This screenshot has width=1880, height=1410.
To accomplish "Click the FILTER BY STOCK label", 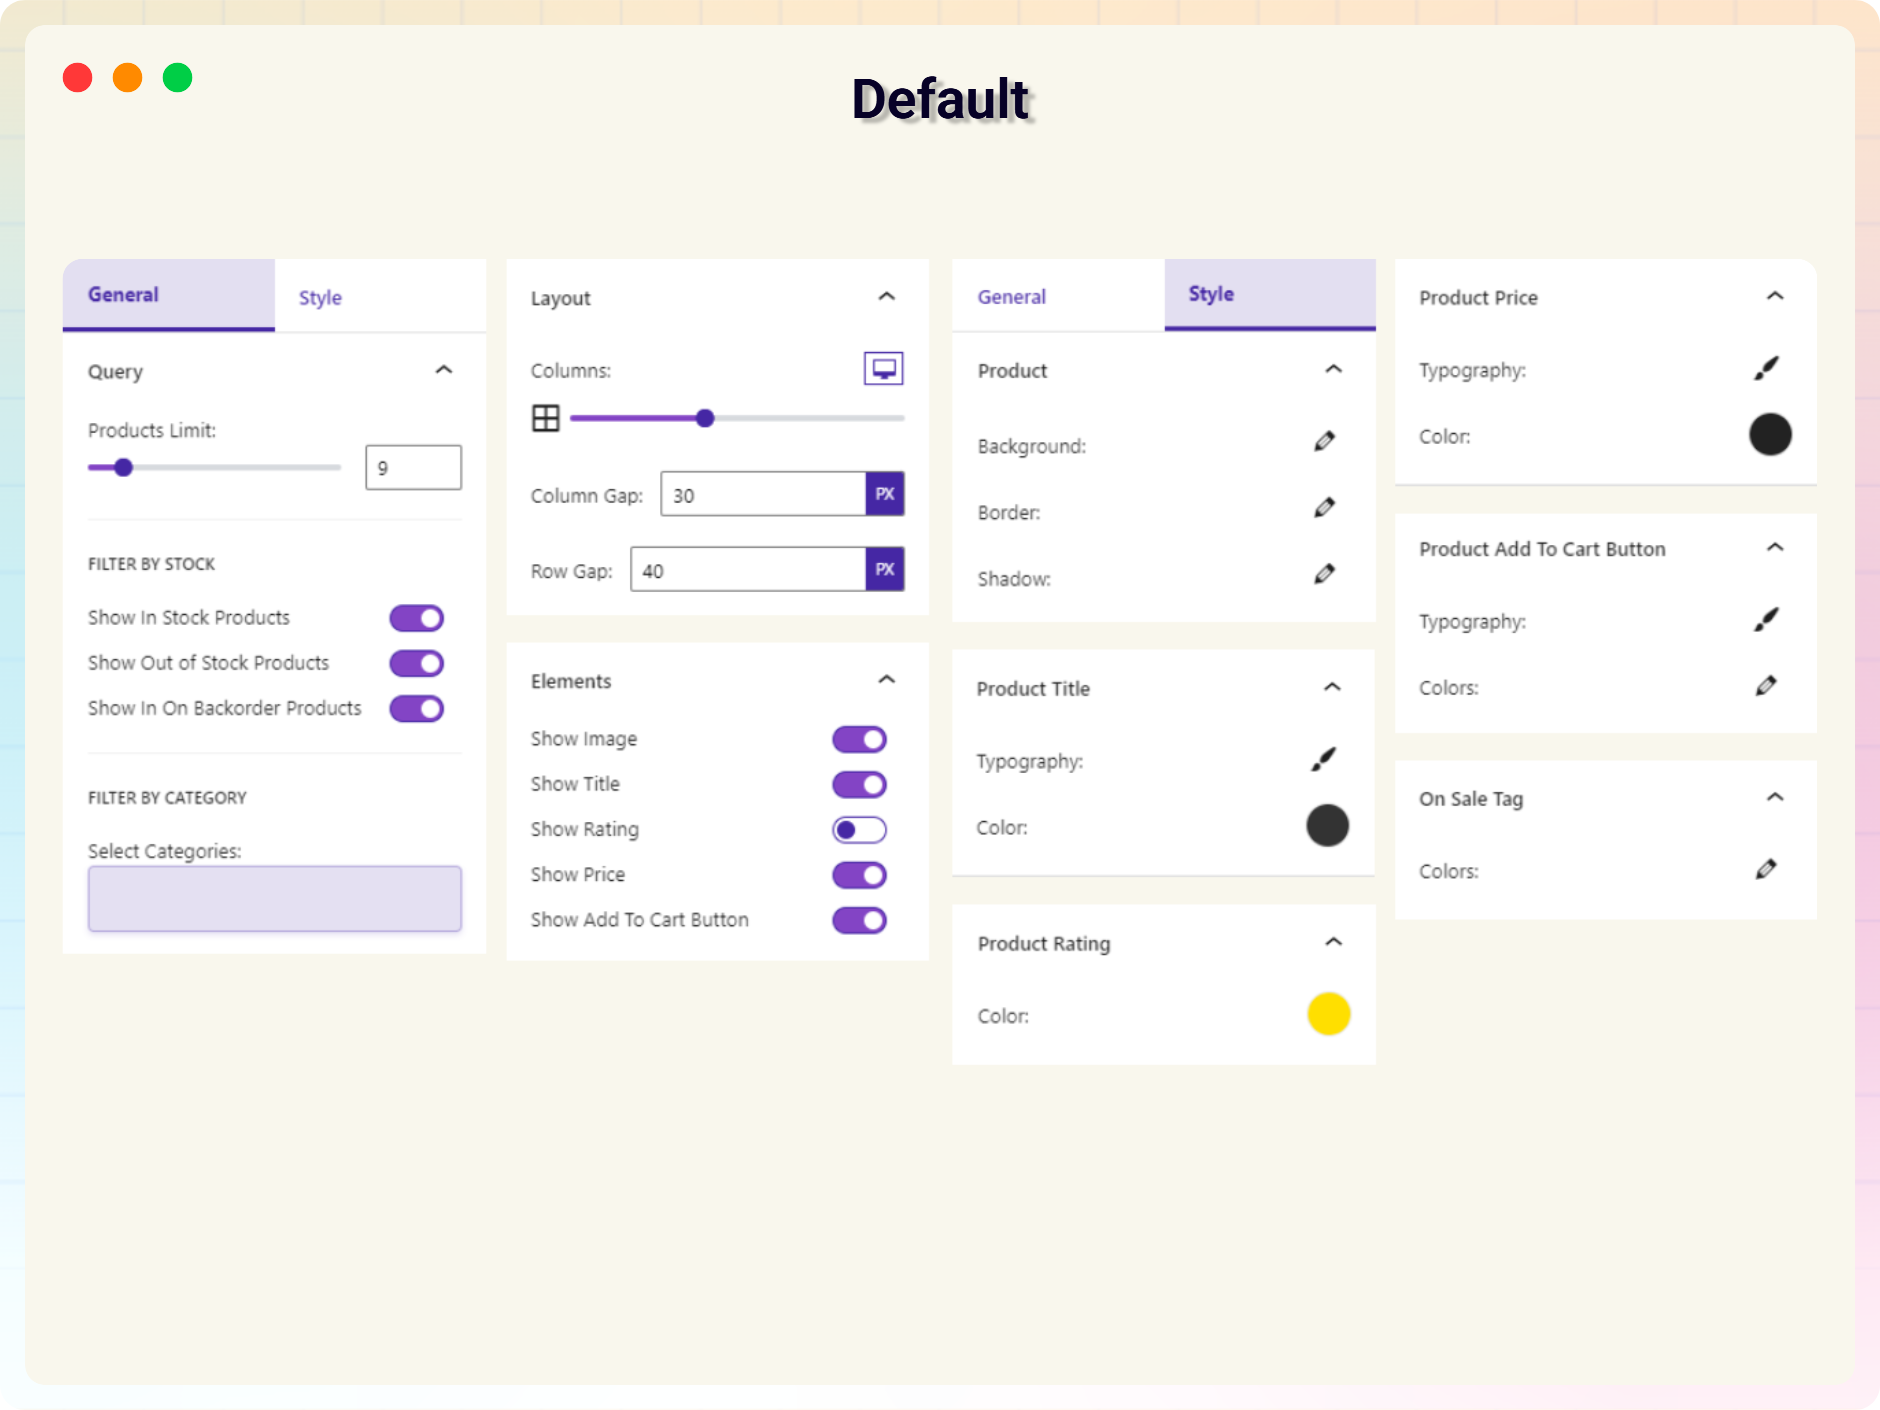I will (152, 564).
